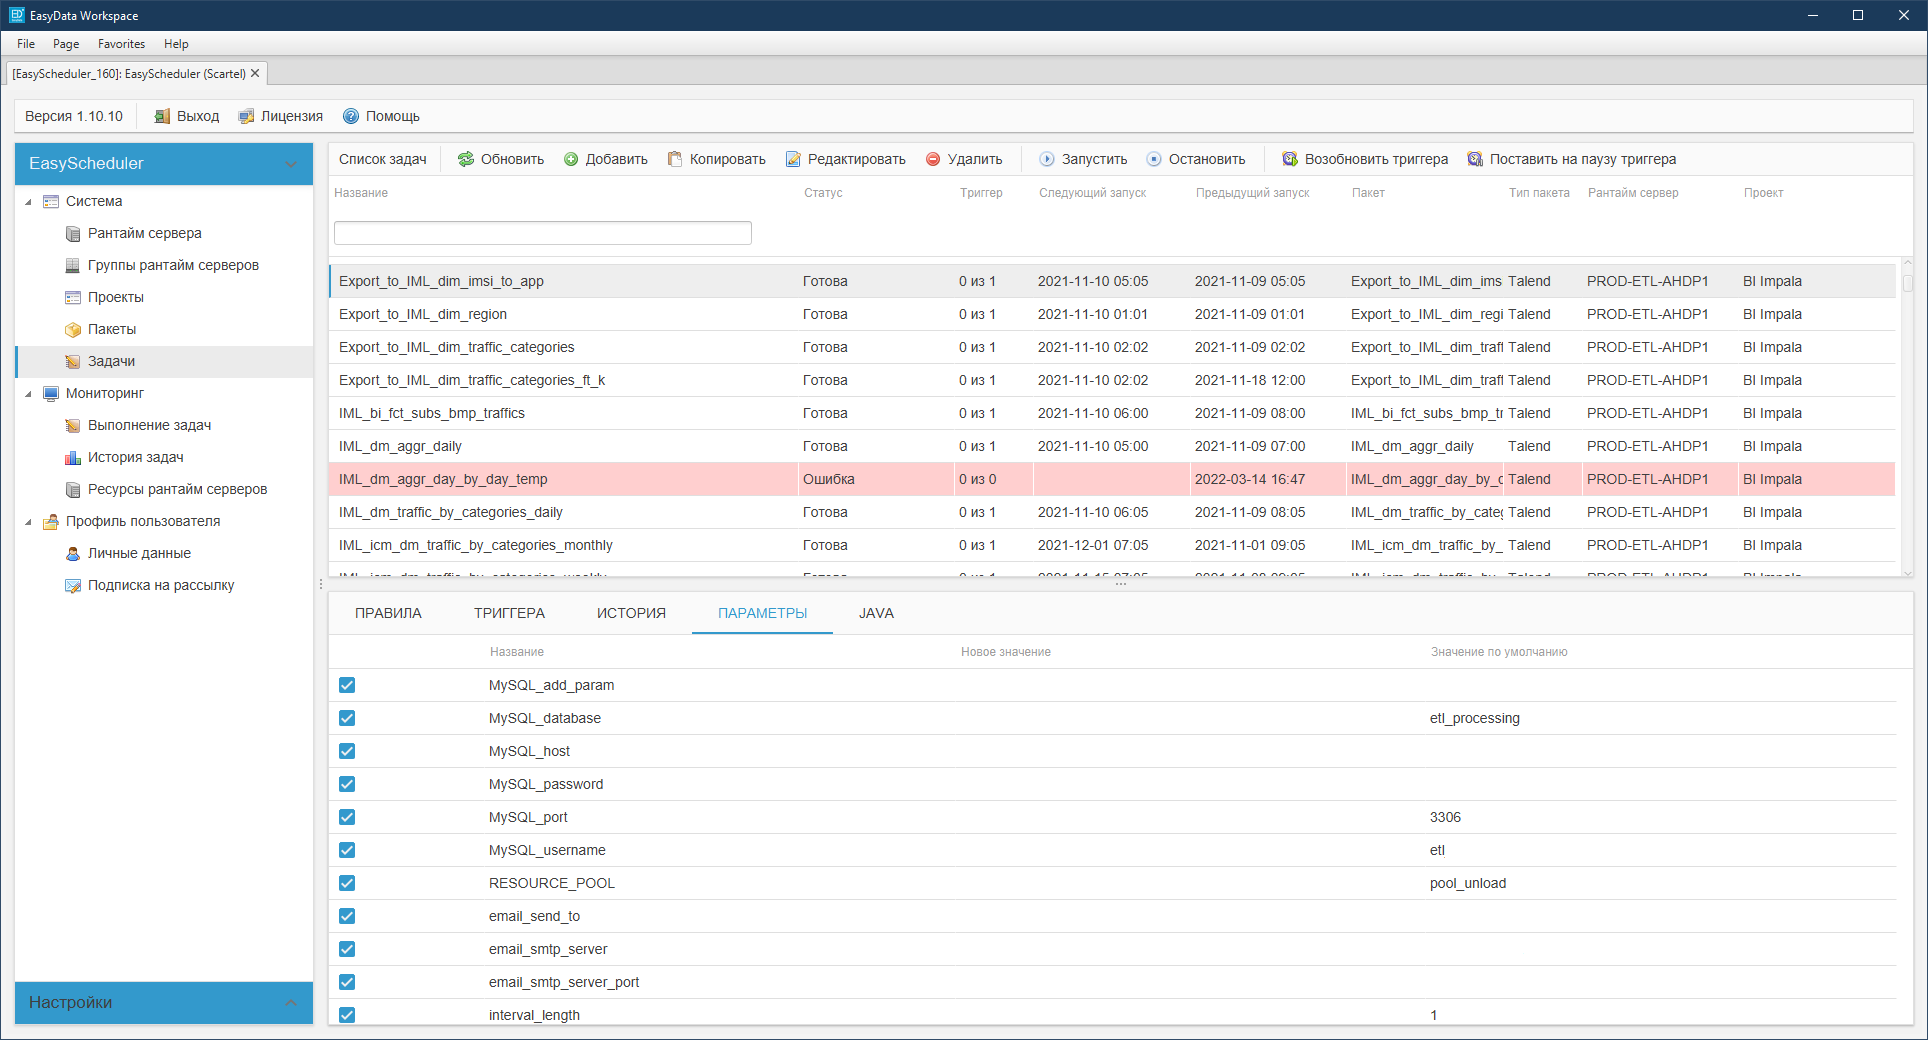Uncheck the MySQL_password checkbox
This screenshot has width=1928, height=1040.
point(347,784)
